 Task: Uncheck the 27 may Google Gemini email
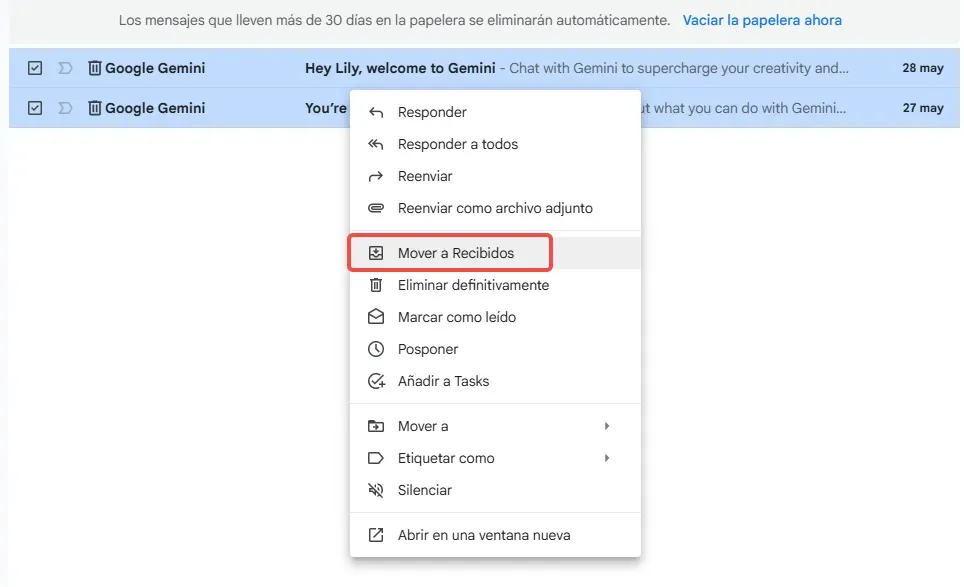pyautogui.click(x=35, y=108)
